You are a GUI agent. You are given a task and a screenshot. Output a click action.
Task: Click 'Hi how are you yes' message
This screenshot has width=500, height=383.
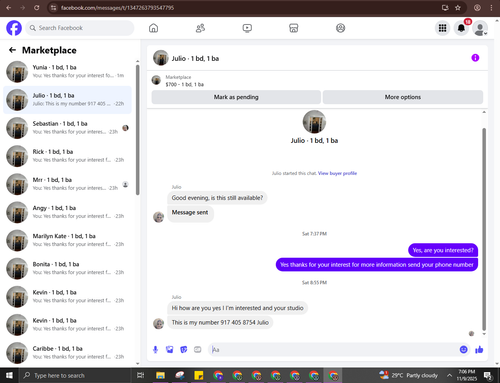click(x=237, y=308)
